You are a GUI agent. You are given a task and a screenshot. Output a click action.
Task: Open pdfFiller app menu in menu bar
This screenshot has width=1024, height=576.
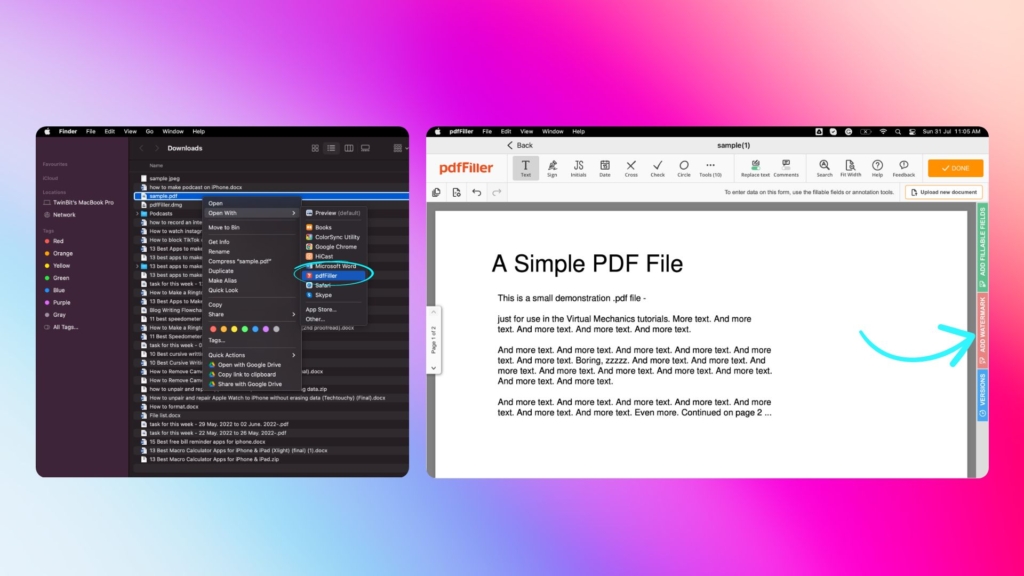click(x=461, y=131)
